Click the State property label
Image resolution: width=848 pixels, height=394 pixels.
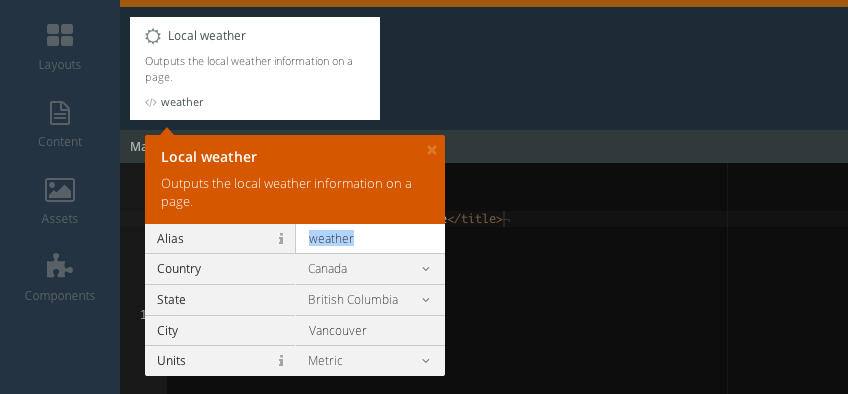coord(171,299)
